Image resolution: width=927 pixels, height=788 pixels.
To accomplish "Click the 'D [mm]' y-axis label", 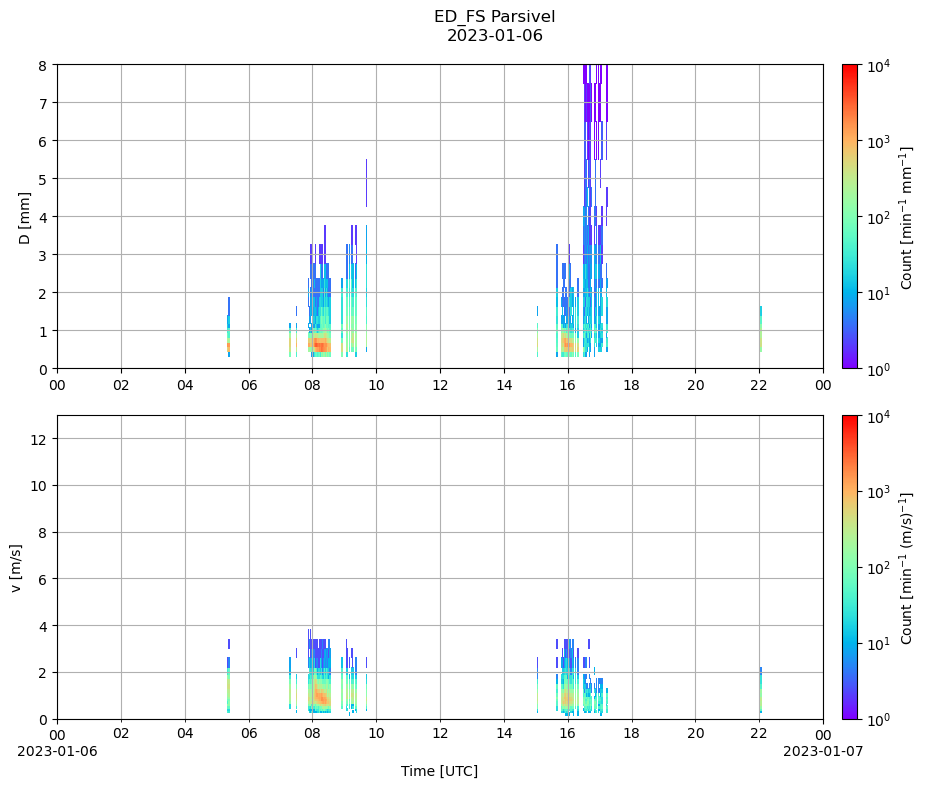I will click(24, 218).
